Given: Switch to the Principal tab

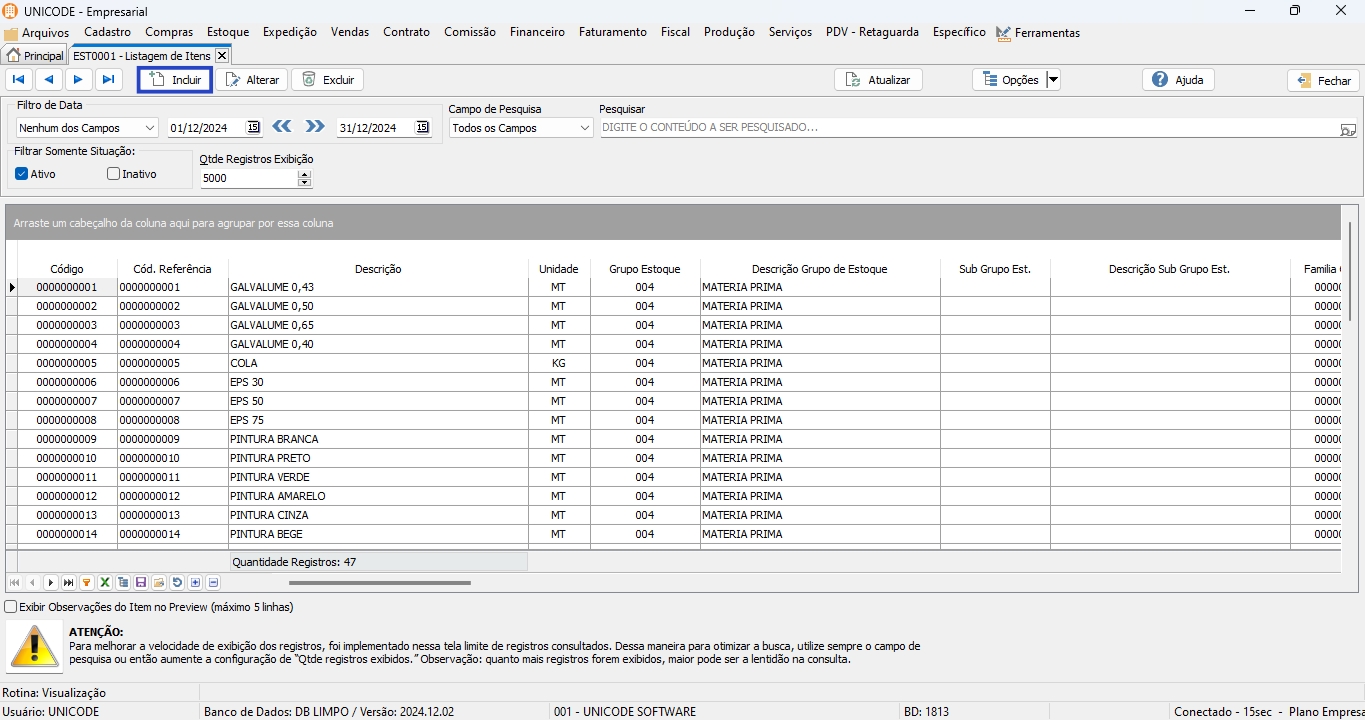Looking at the screenshot, I should click(35, 56).
